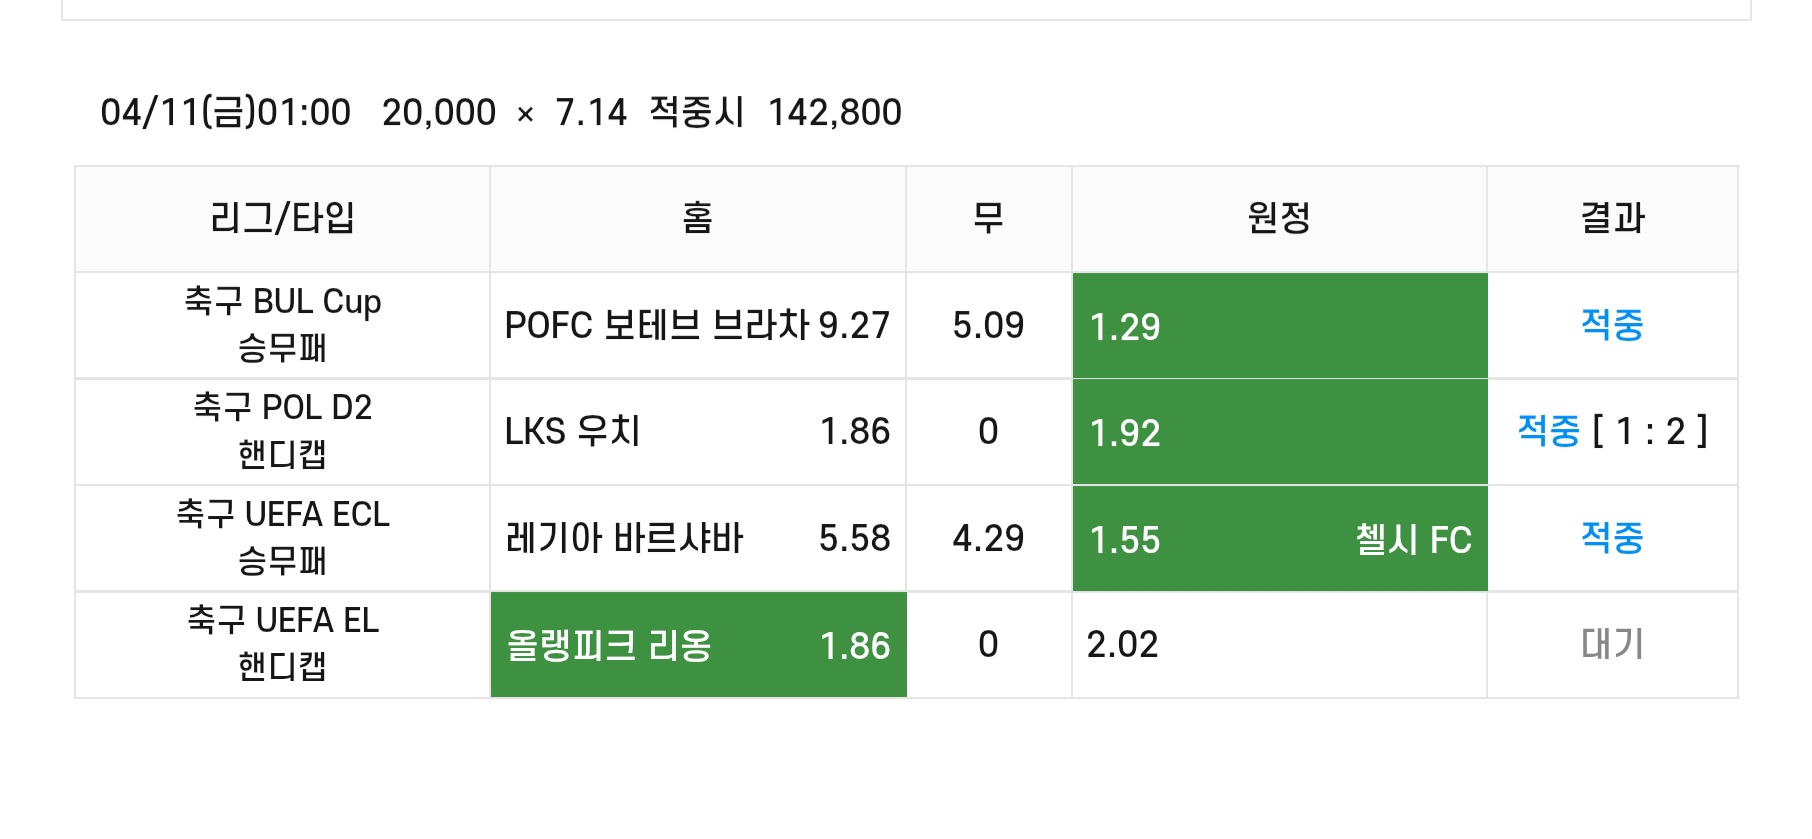
Task: Click the 5.09 draw odds cell
Action: coord(989,325)
